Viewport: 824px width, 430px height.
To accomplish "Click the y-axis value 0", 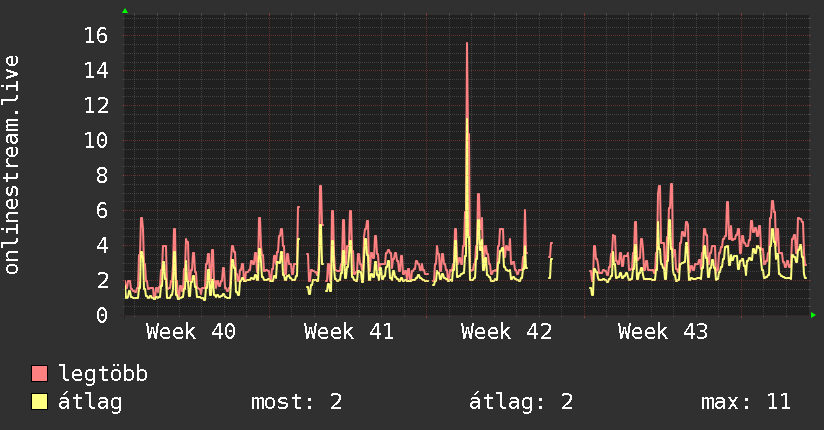I will pos(102,315).
